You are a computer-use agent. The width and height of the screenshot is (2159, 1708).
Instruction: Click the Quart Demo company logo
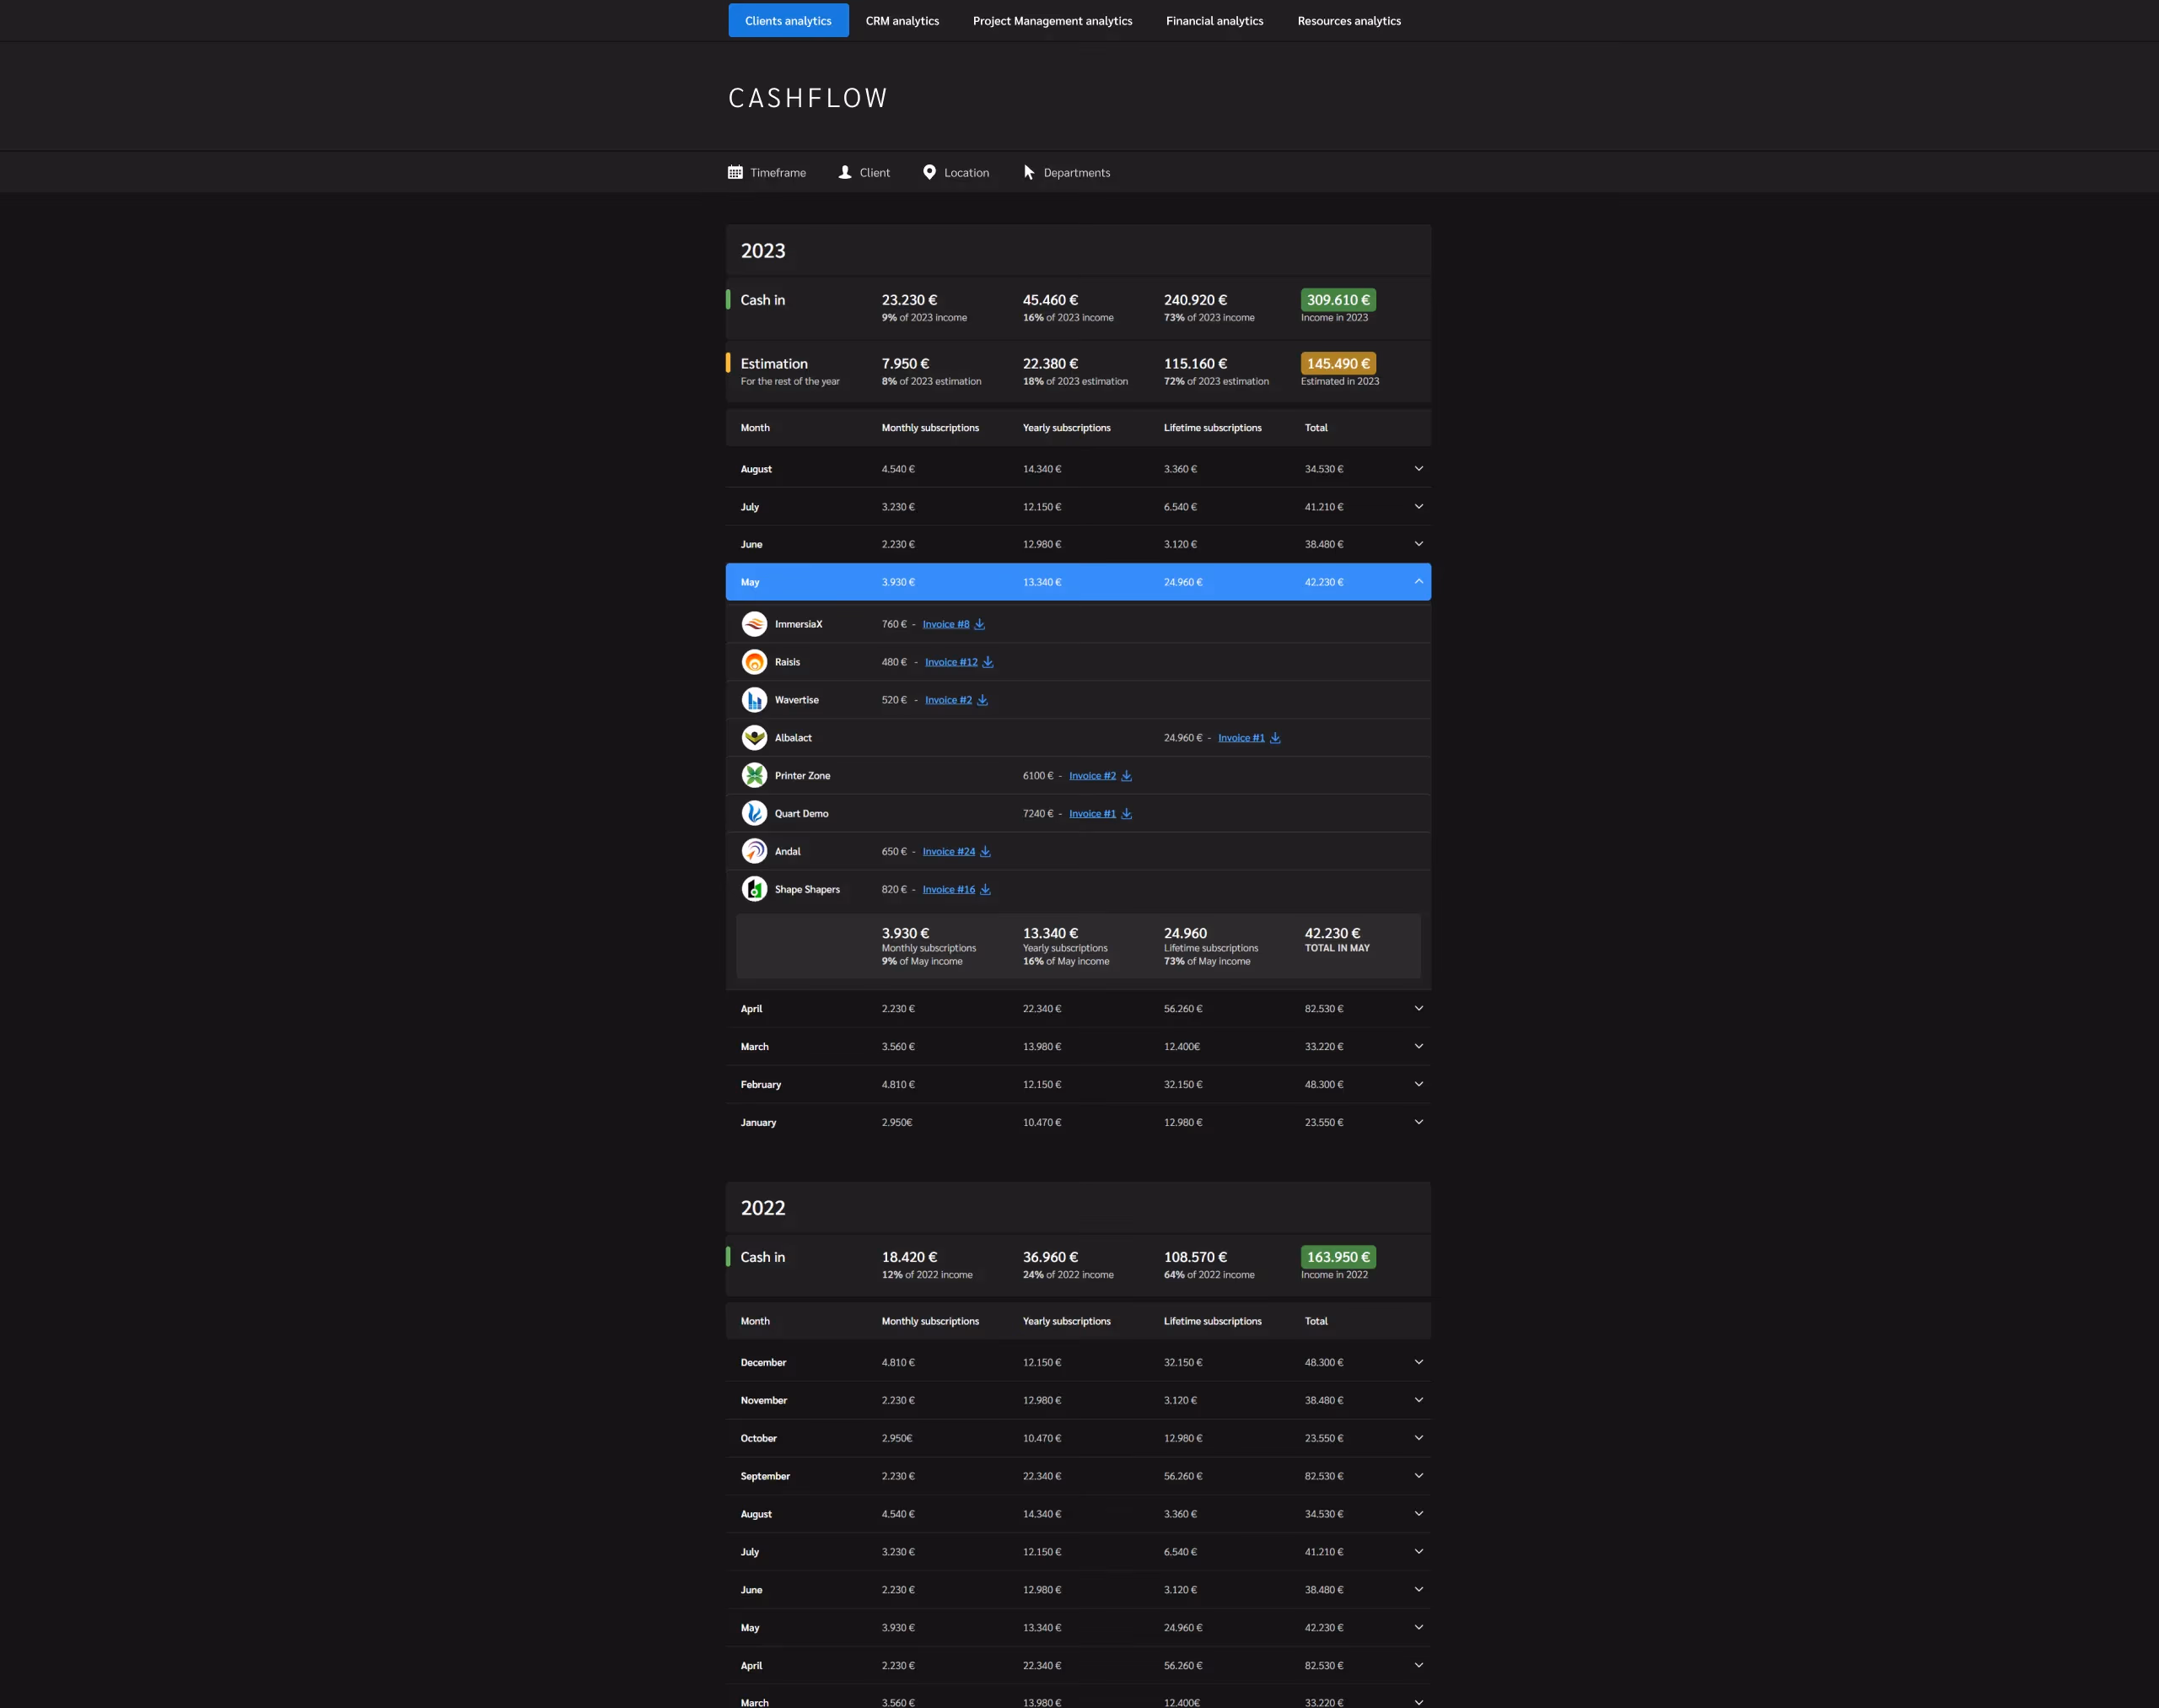(754, 814)
